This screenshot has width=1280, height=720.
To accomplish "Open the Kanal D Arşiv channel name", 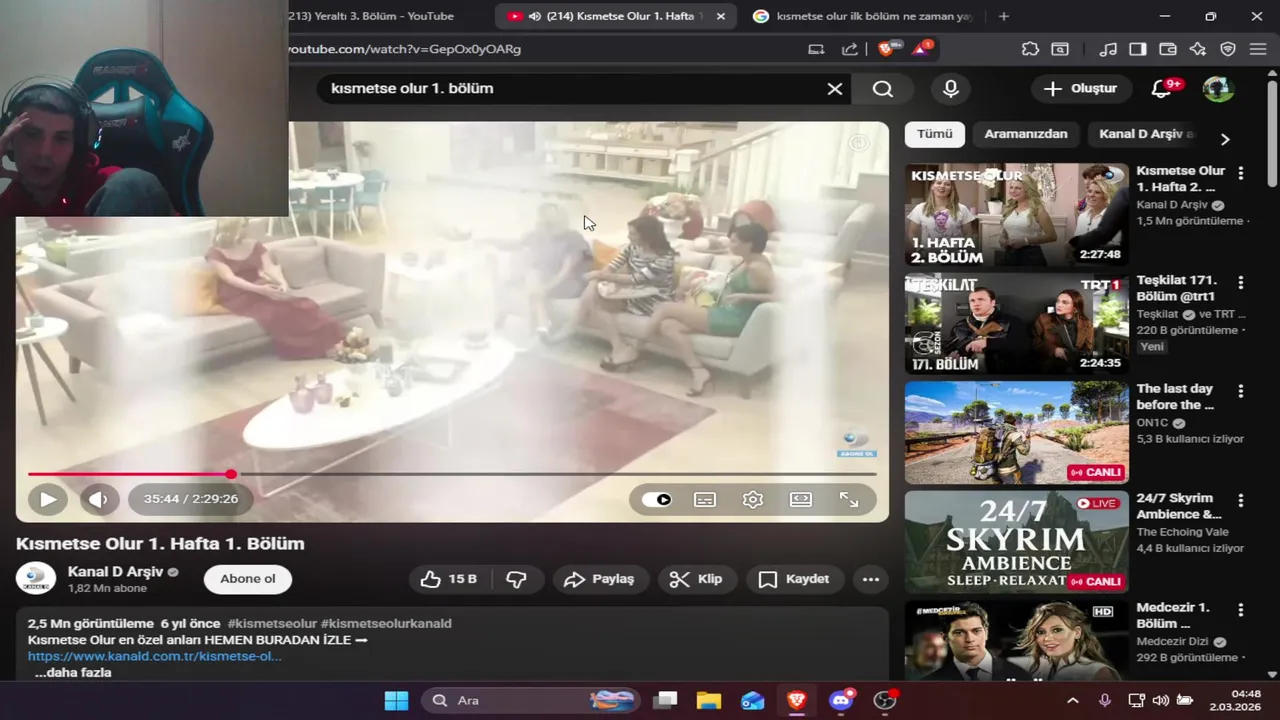I will (x=115, y=572).
